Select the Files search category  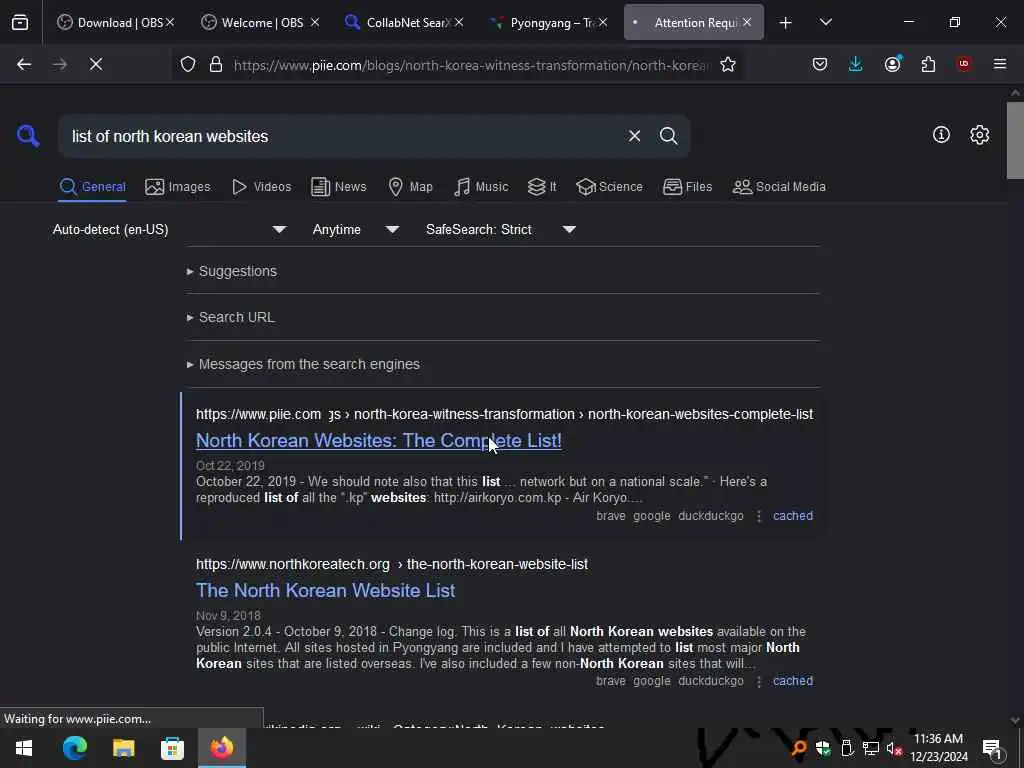[x=687, y=187]
